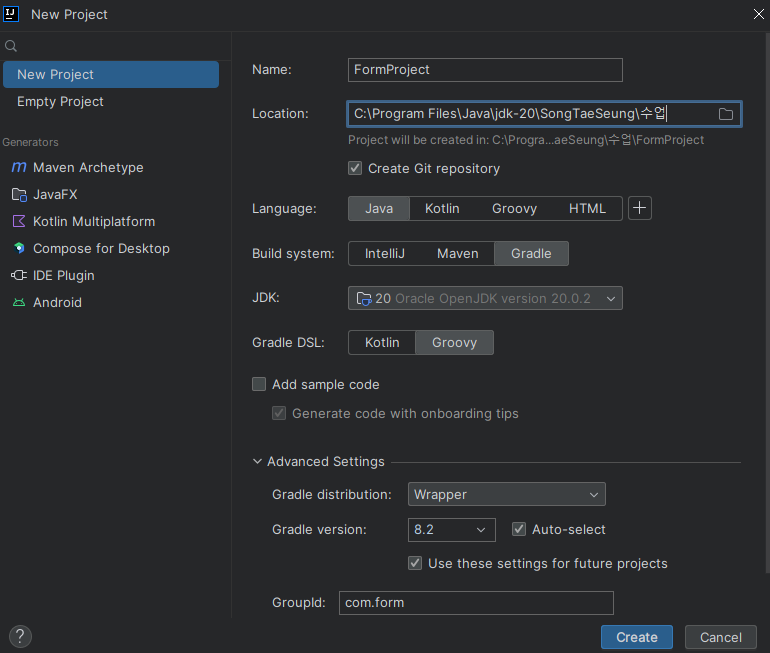Toggle Use these settings for future projects
The height and width of the screenshot is (653, 770).
pyautogui.click(x=415, y=563)
